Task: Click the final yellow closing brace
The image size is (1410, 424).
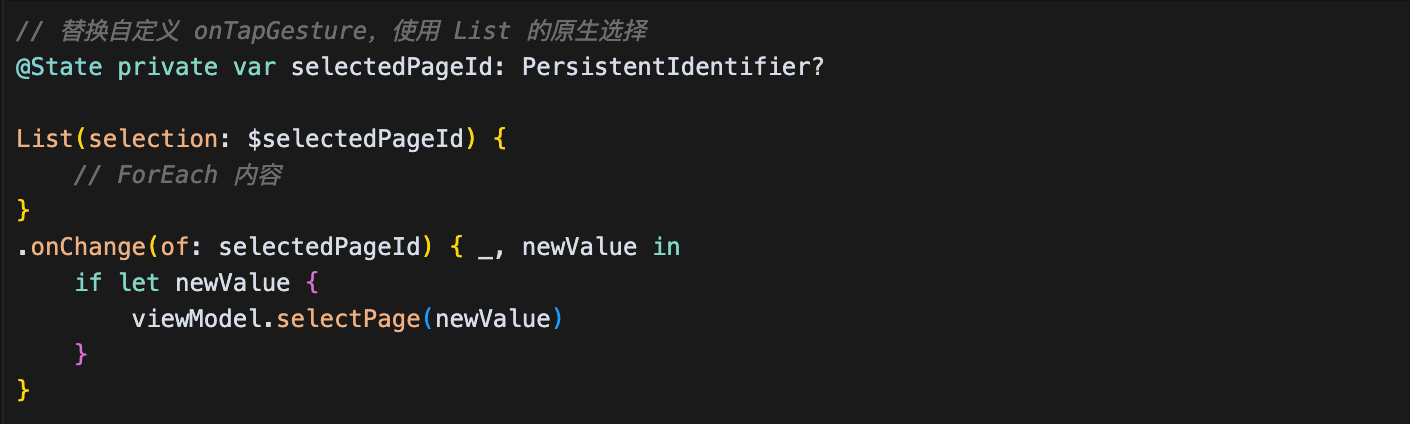Action: [24, 390]
